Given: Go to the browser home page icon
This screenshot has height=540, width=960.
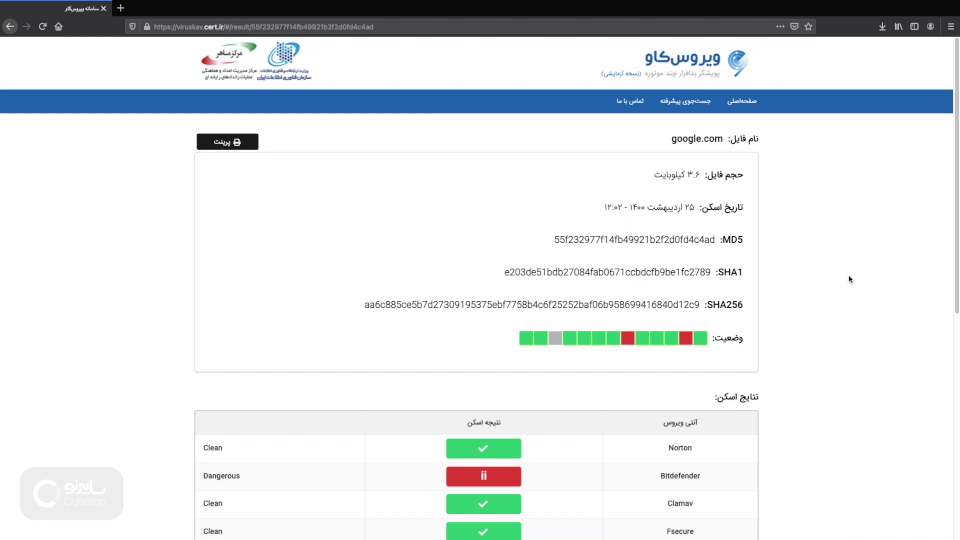Looking at the screenshot, I should tap(59, 27).
